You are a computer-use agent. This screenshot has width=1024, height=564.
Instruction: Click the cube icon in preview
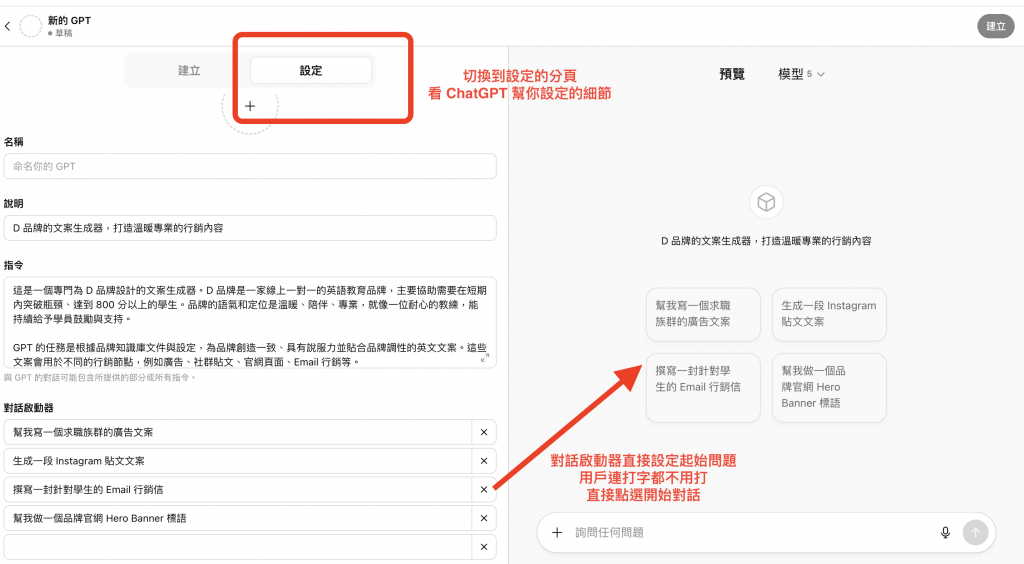(x=766, y=202)
